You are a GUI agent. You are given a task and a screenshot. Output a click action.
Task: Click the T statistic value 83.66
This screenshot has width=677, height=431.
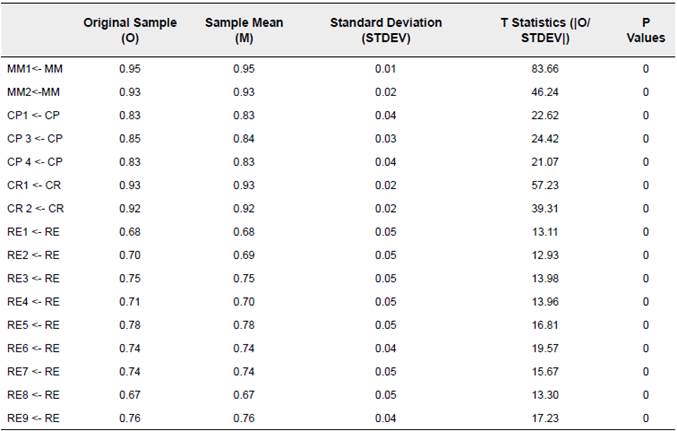pos(546,68)
